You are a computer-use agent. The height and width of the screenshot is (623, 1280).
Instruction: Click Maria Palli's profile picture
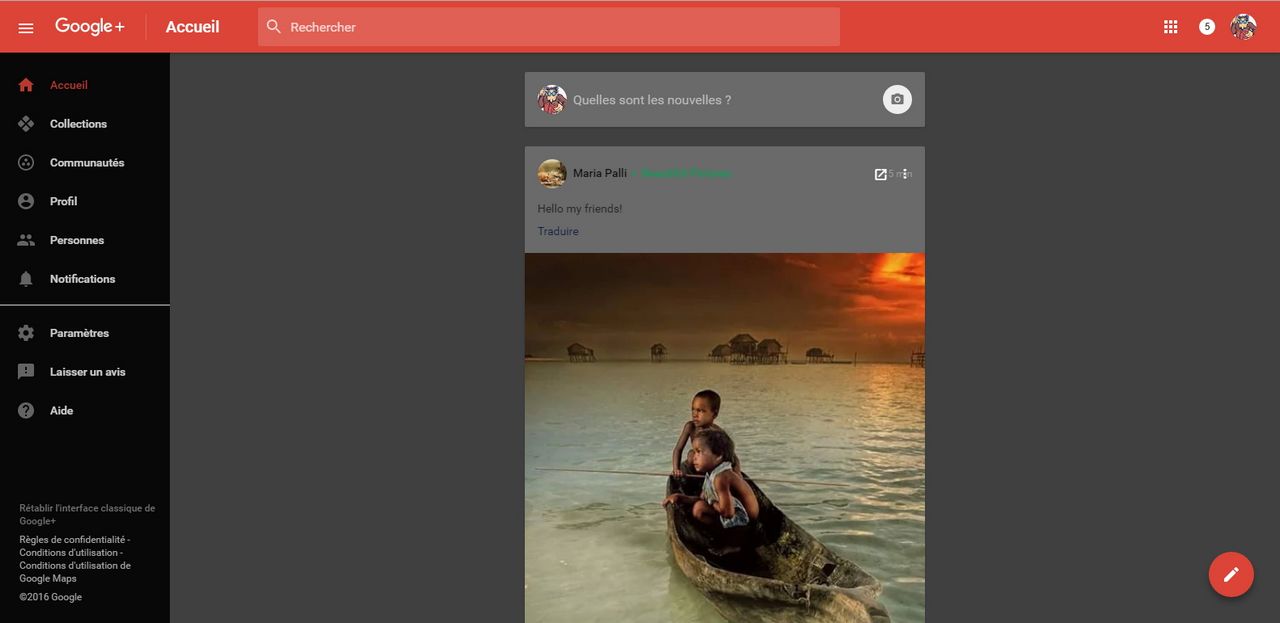[x=552, y=173]
